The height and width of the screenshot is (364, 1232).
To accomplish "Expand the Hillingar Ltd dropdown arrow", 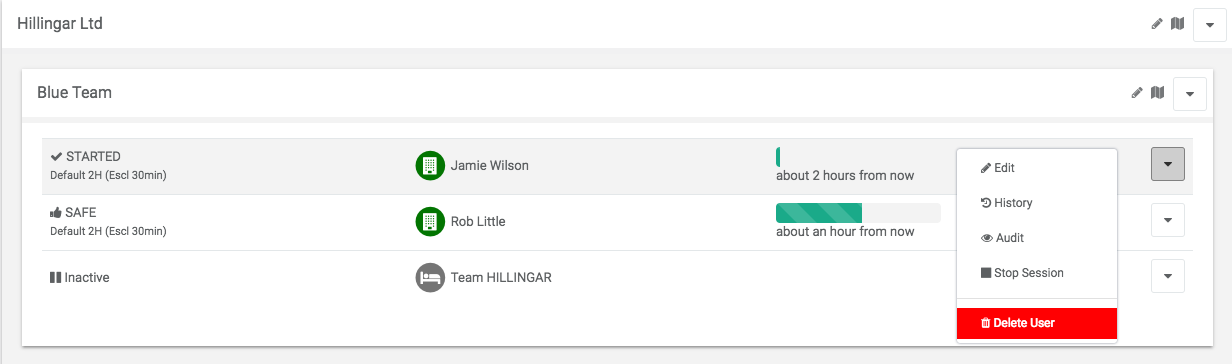I will 1210,24.
